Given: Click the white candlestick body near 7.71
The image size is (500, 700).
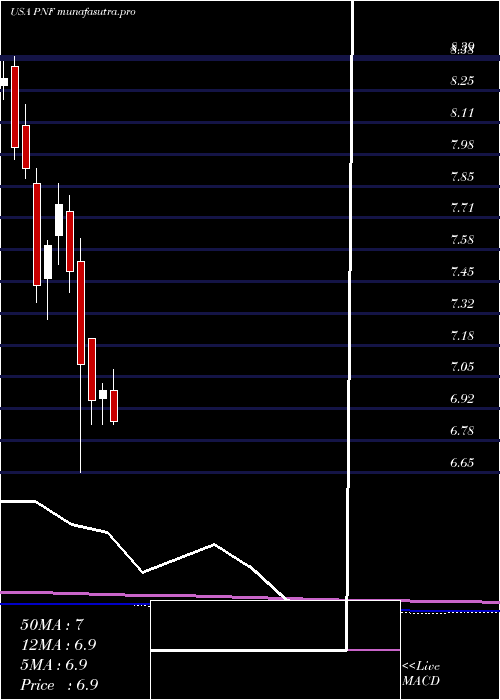Looking at the screenshot, I should pyautogui.click(x=59, y=220).
